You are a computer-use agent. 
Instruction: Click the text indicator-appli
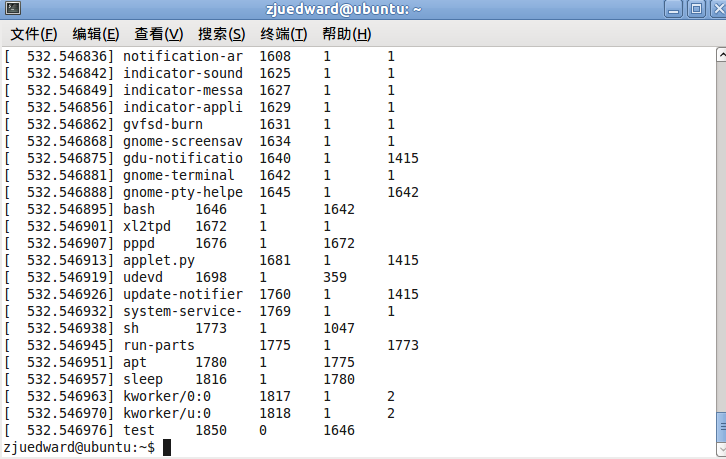click(x=182, y=107)
